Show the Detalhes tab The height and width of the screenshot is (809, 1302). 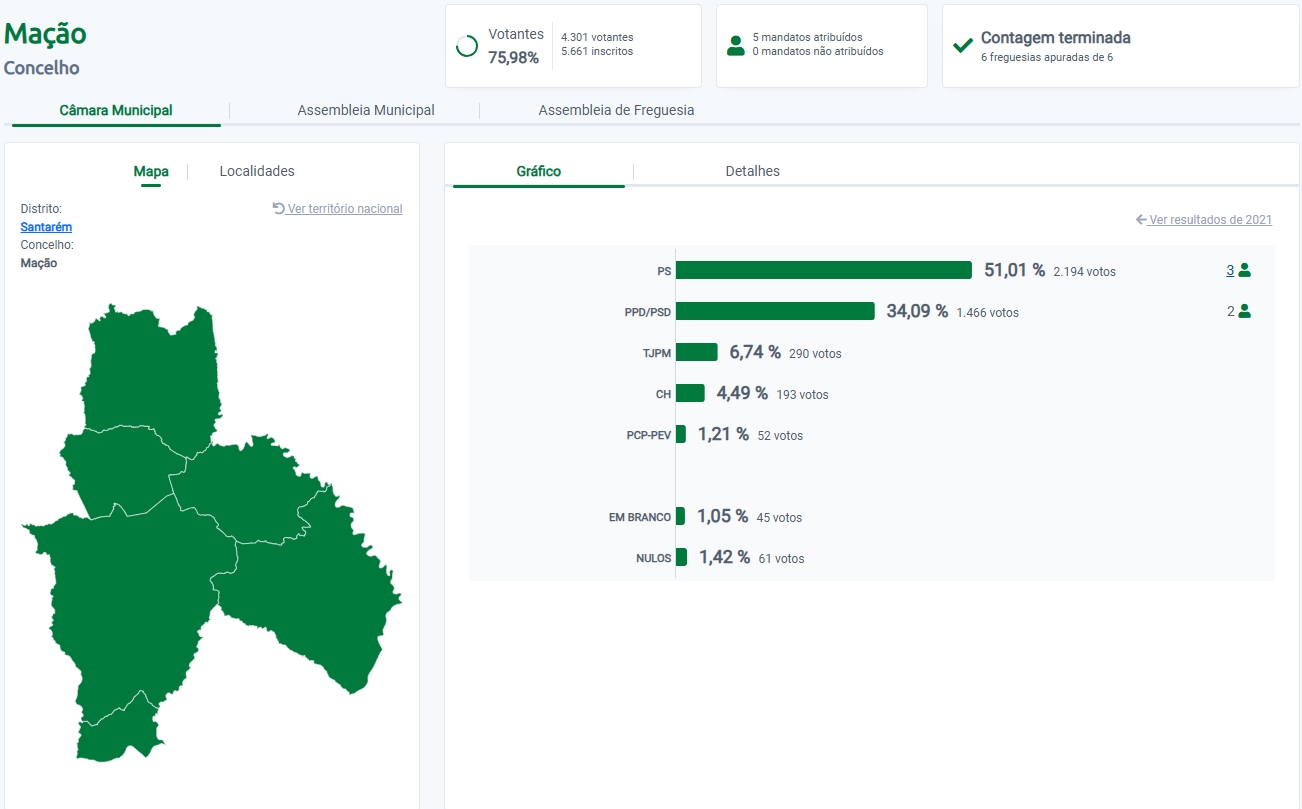[752, 171]
